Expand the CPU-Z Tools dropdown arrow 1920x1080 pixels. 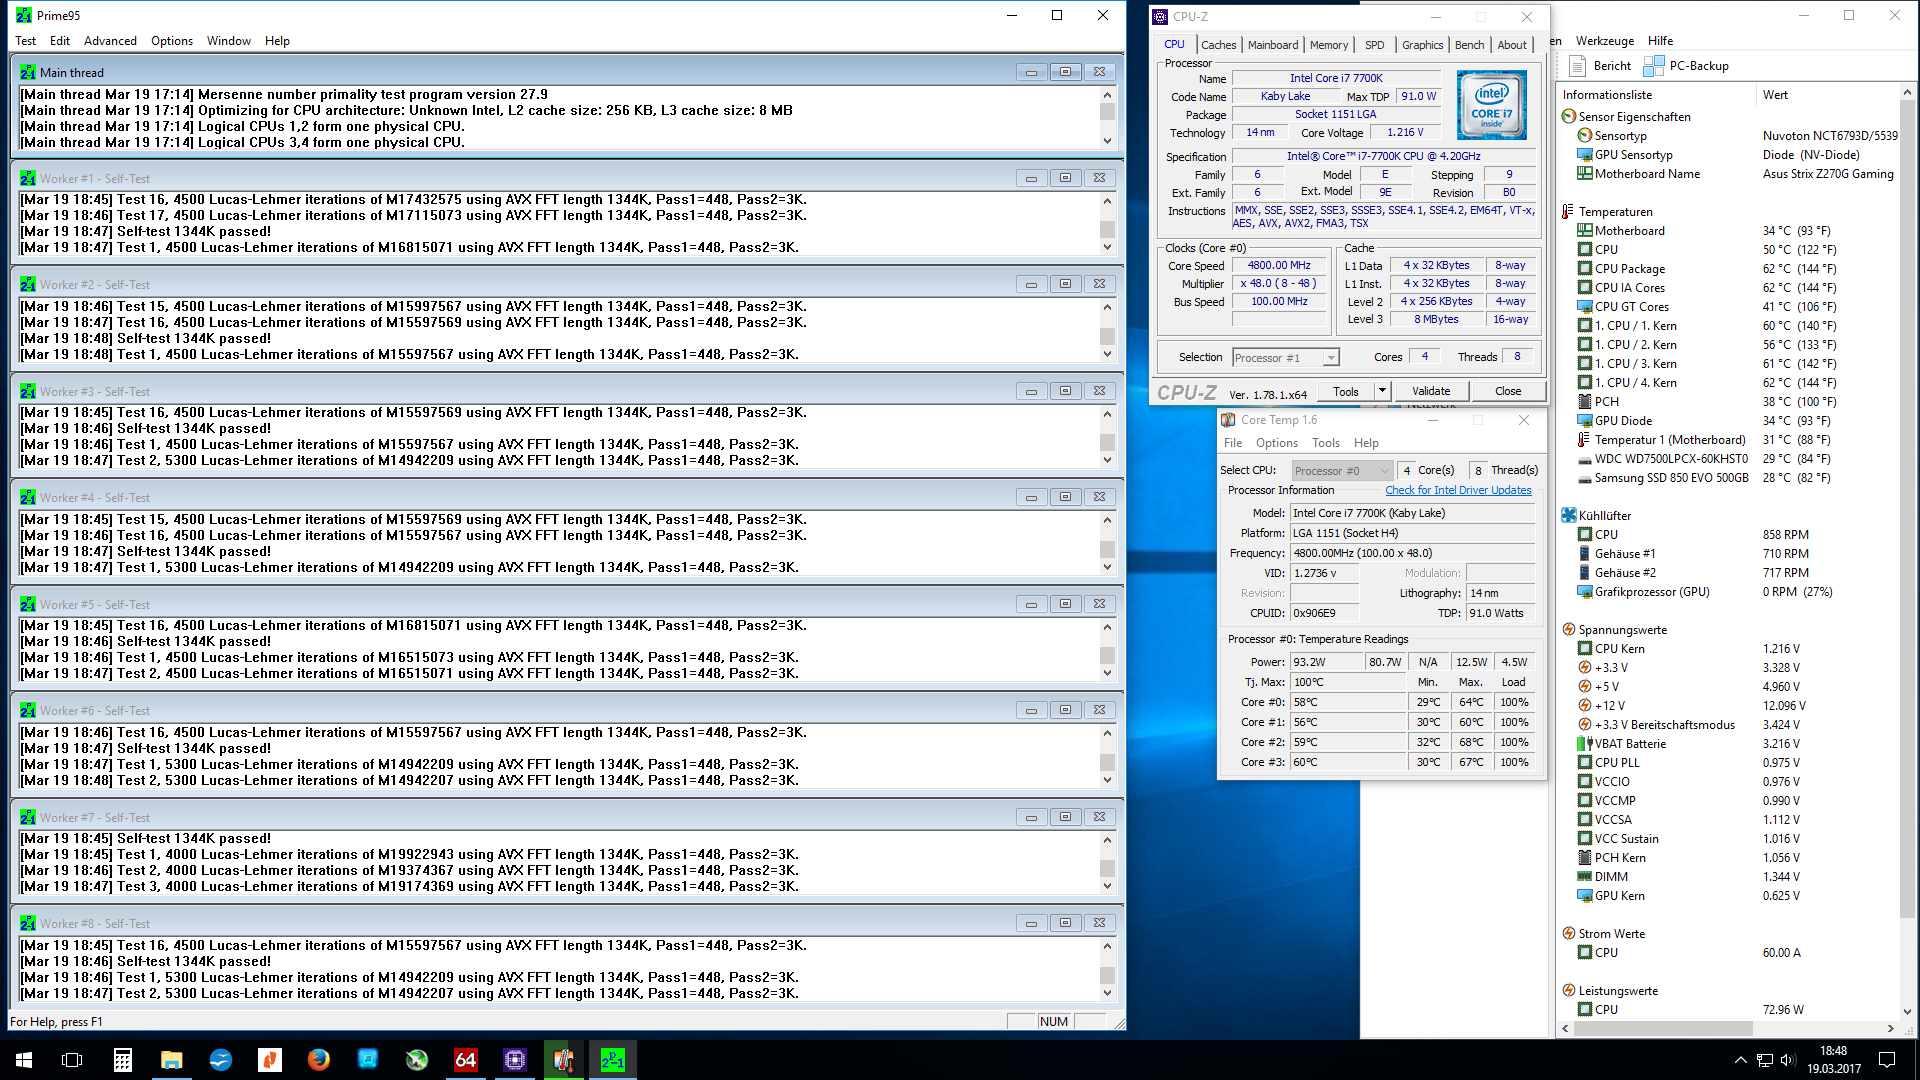tap(1383, 391)
